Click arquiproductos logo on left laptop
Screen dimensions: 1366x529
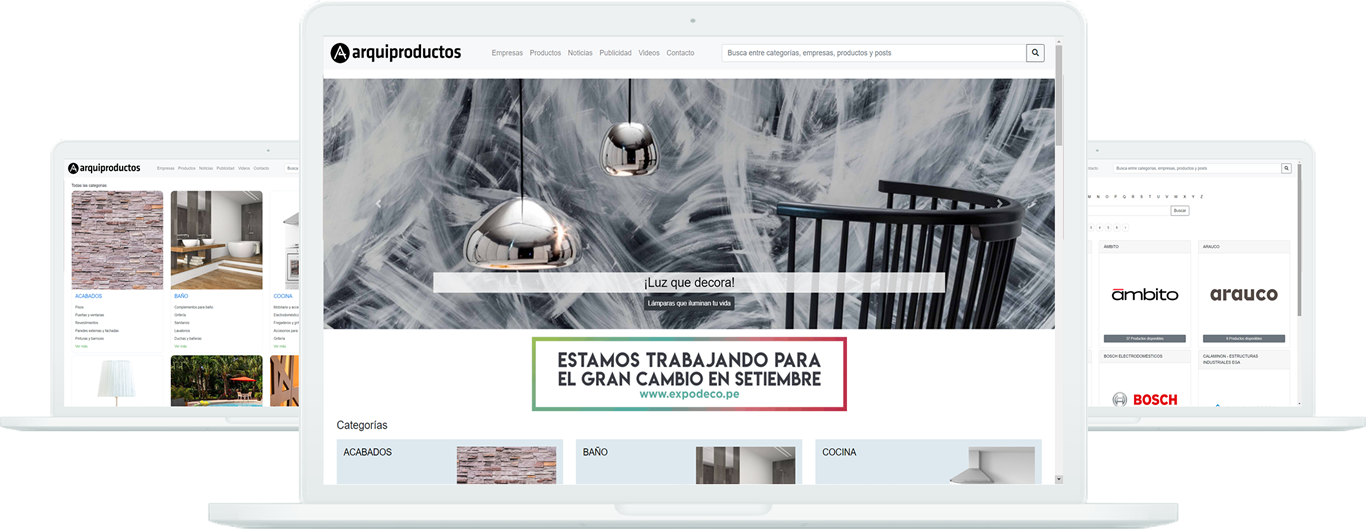(x=104, y=168)
